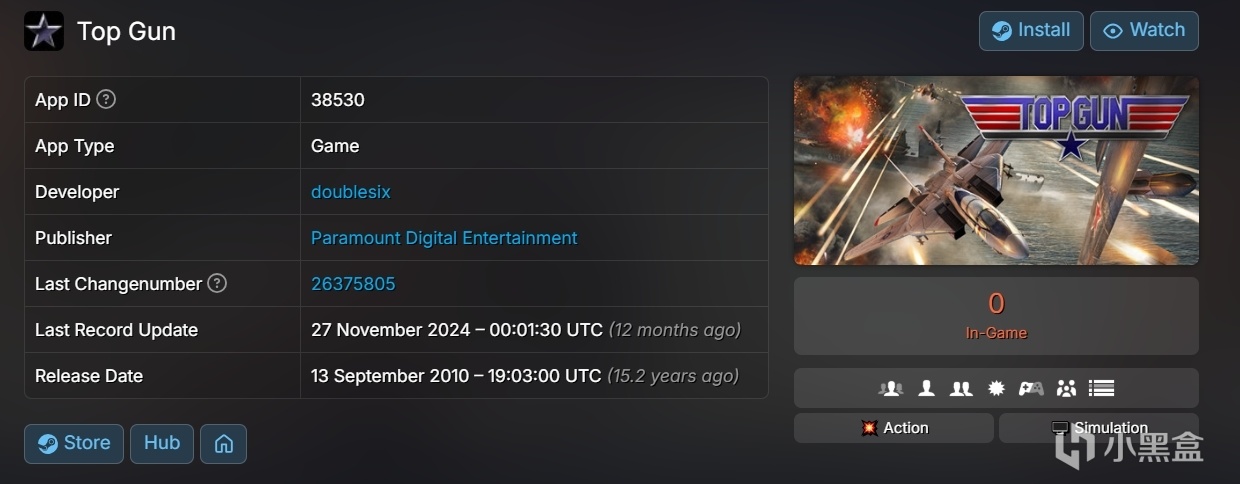1240x484 pixels.
Task: Open the community Hub button
Action: (162, 444)
